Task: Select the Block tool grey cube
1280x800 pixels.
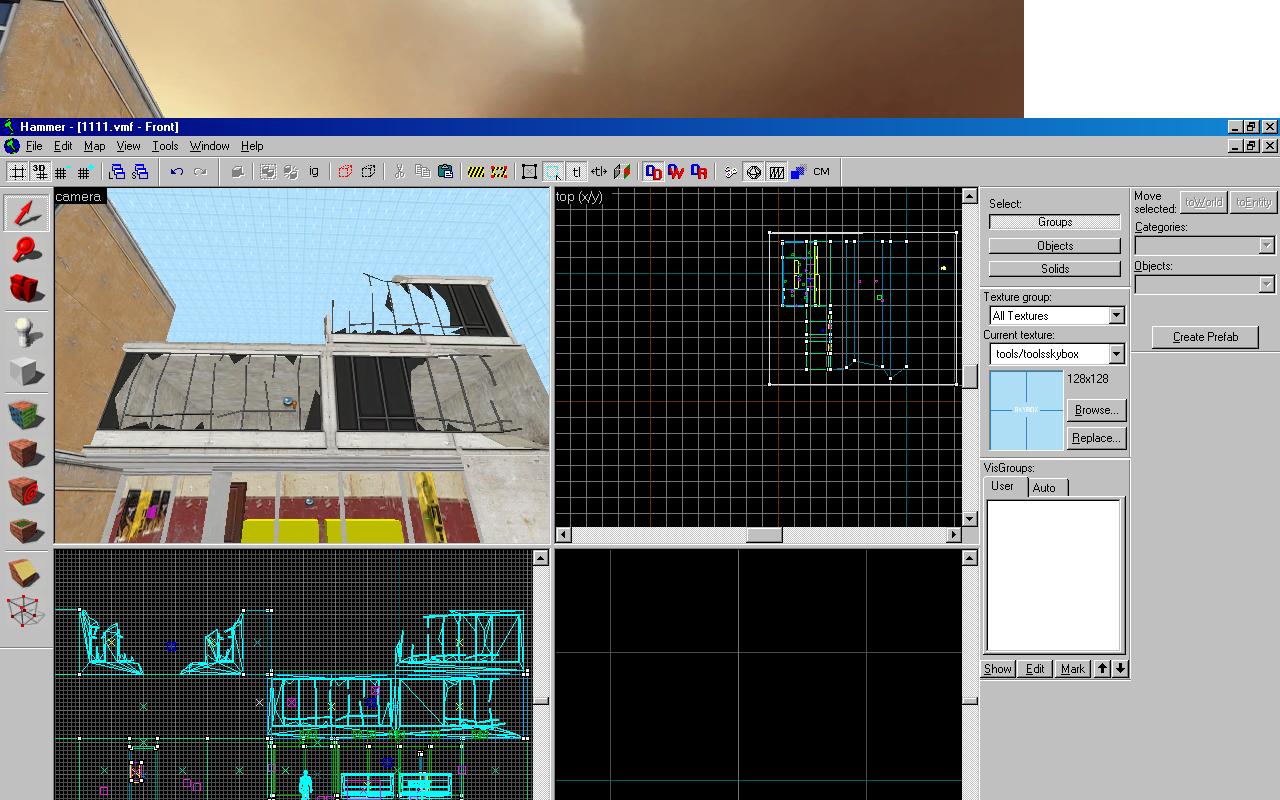Action: pyautogui.click(x=27, y=371)
